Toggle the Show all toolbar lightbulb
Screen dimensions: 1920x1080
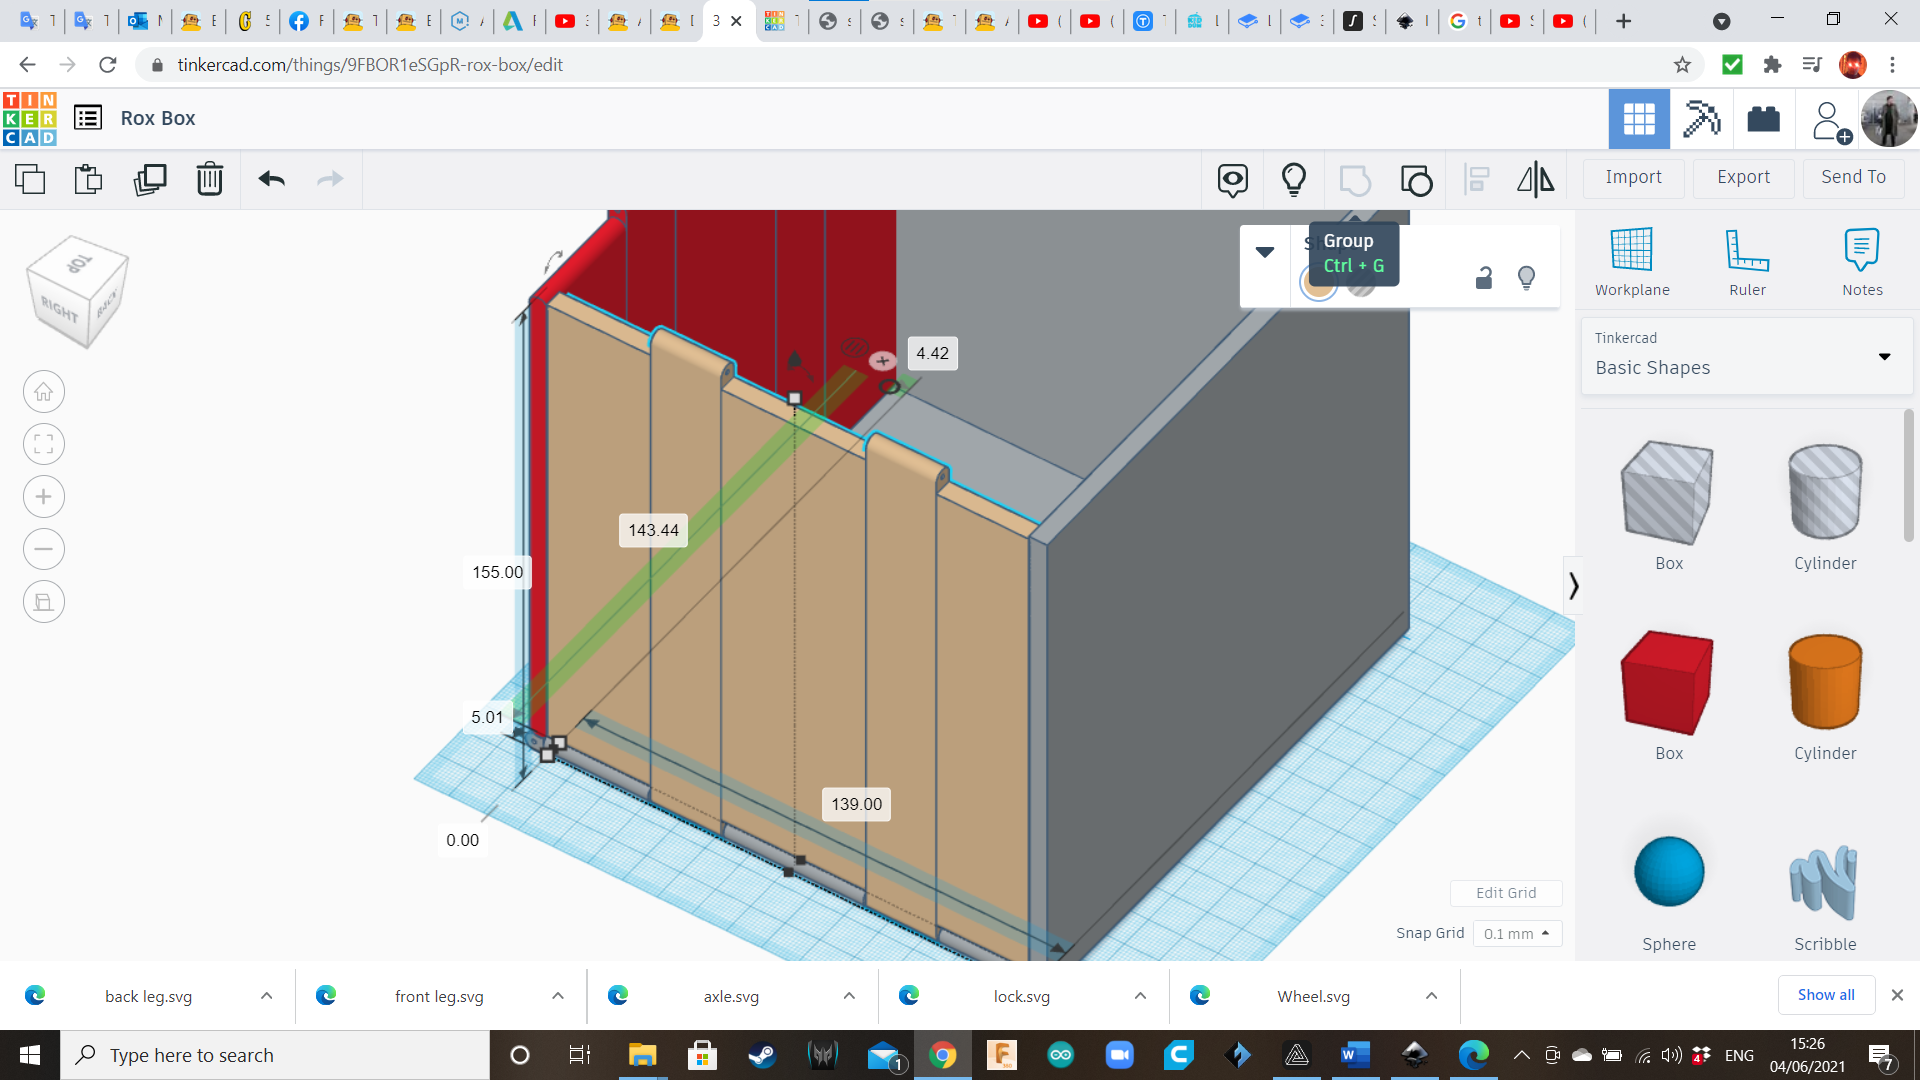tap(1293, 180)
